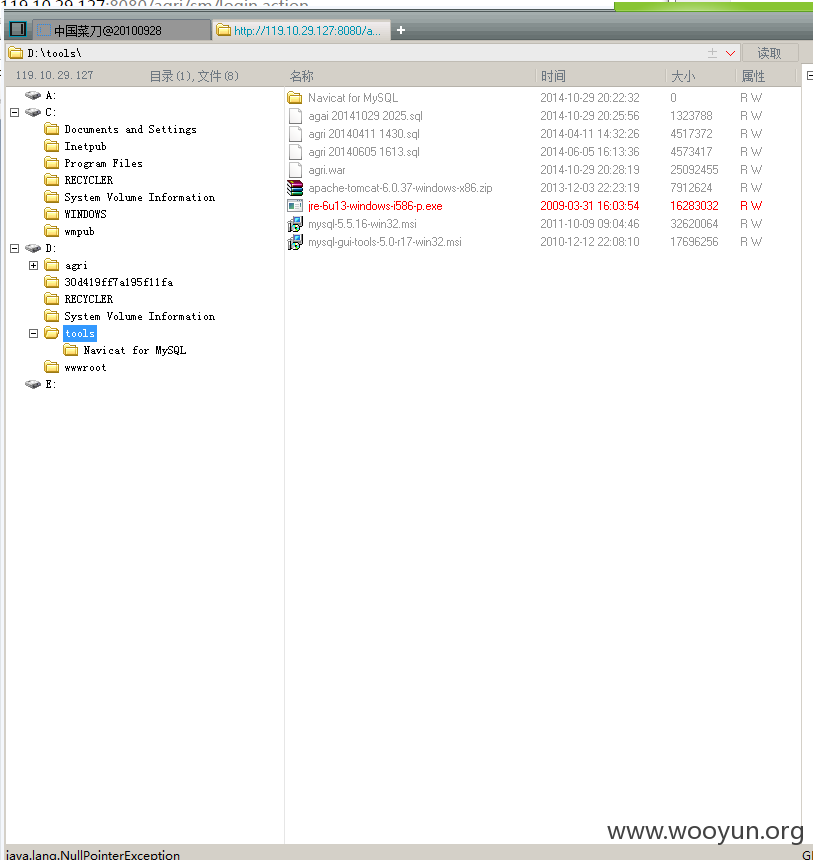This screenshot has width=813, height=860.
Task: Click Navicat for MySQL folder icon in list
Action: (295, 98)
